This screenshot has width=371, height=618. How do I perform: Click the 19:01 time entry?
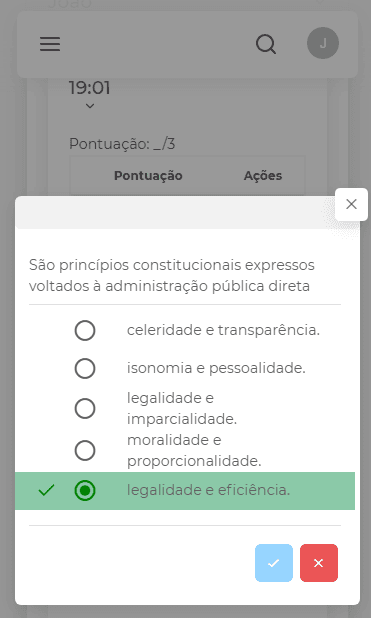pos(89,88)
